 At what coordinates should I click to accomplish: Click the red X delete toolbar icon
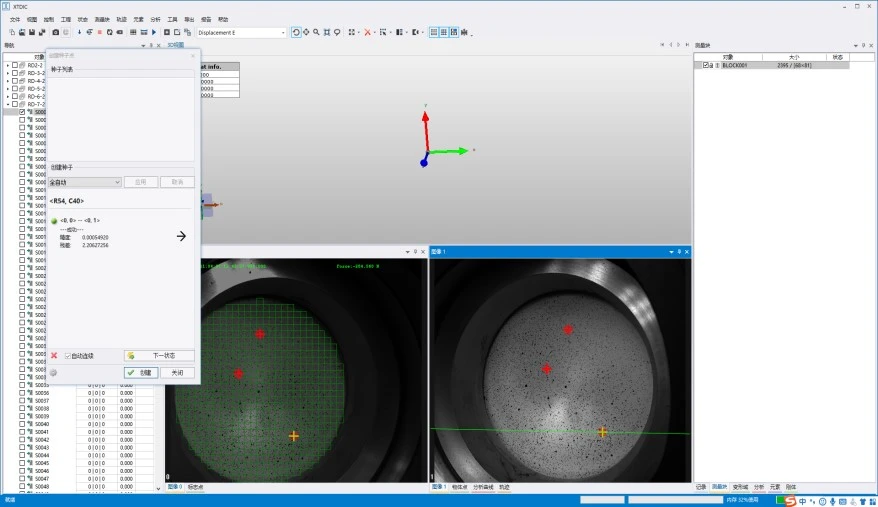[x=367, y=32]
